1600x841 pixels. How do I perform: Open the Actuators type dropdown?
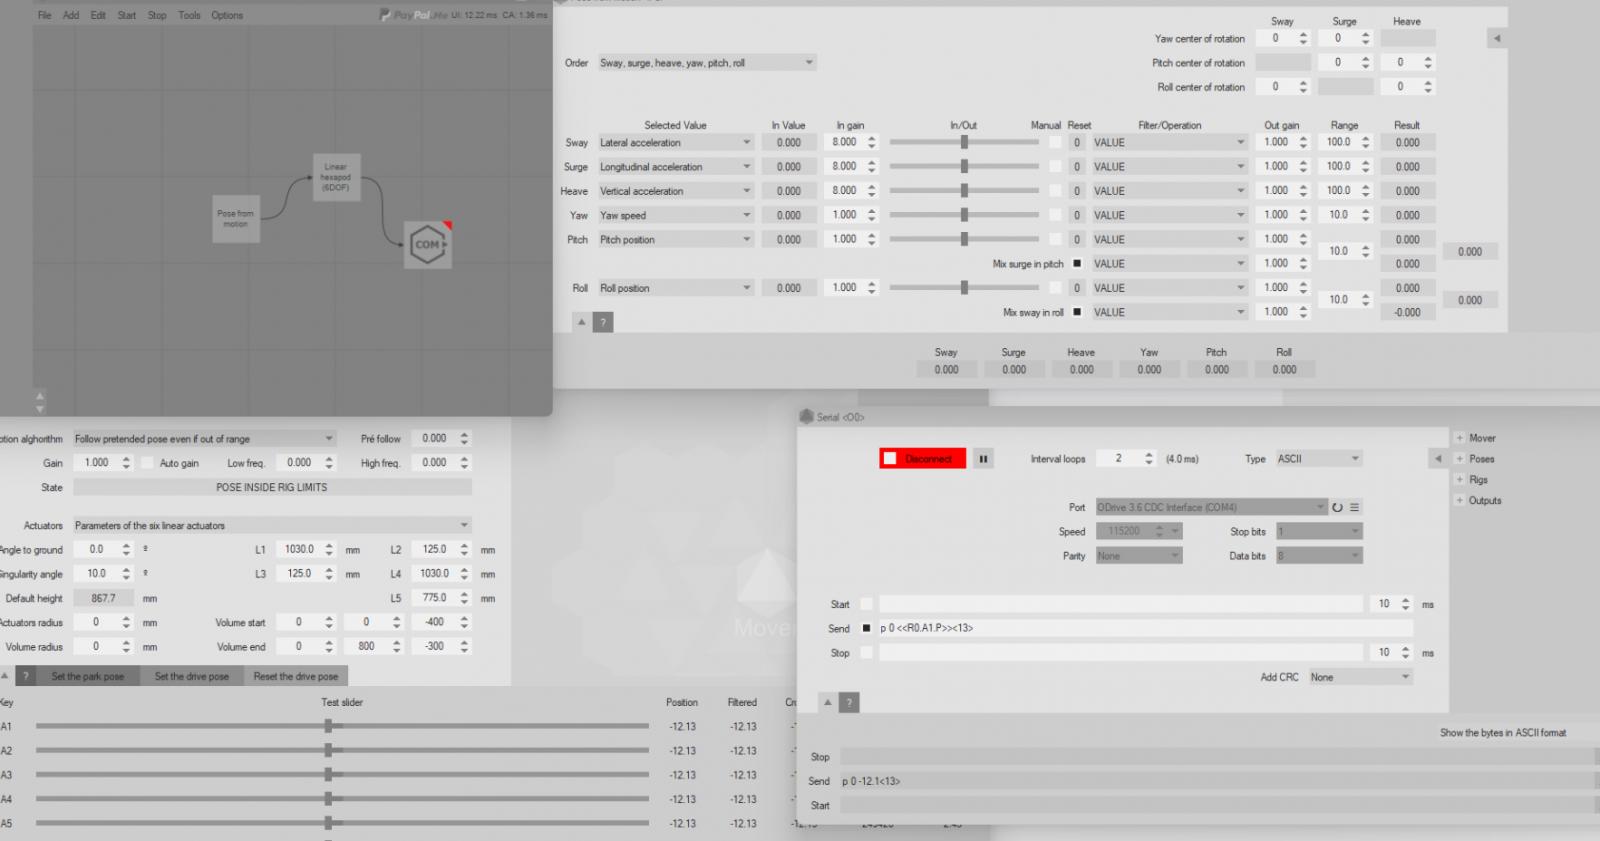click(272, 525)
